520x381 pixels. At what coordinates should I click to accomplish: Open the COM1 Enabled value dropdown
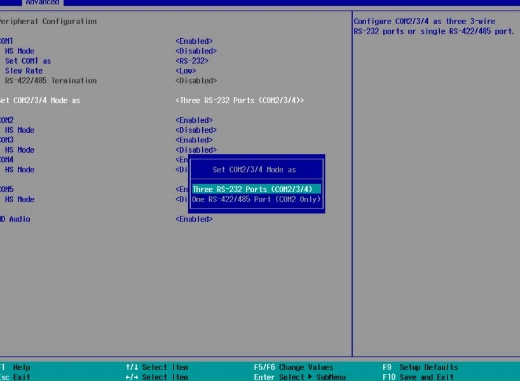coord(194,41)
